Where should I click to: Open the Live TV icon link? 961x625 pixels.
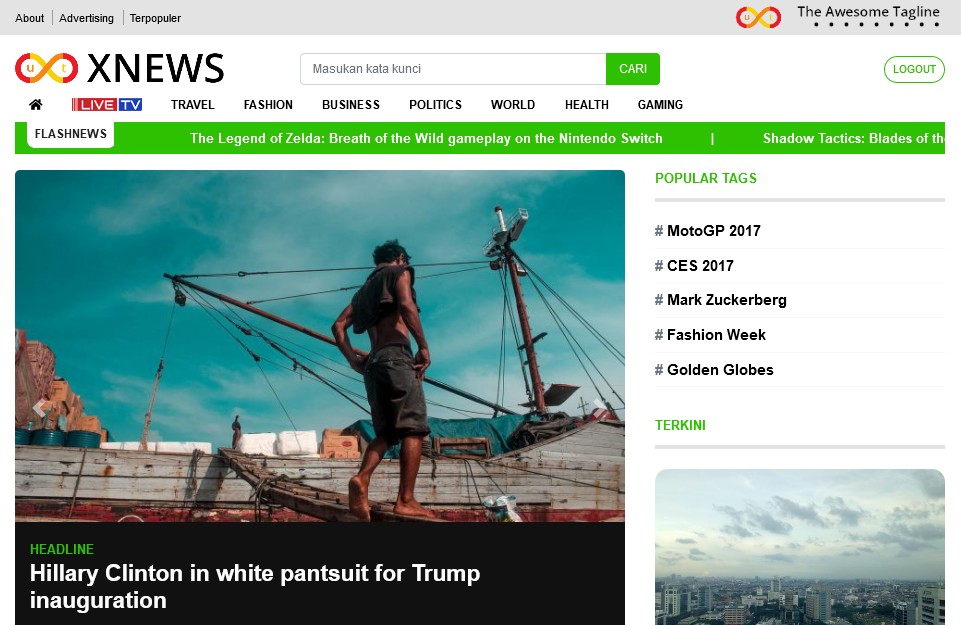(x=107, y=105)
